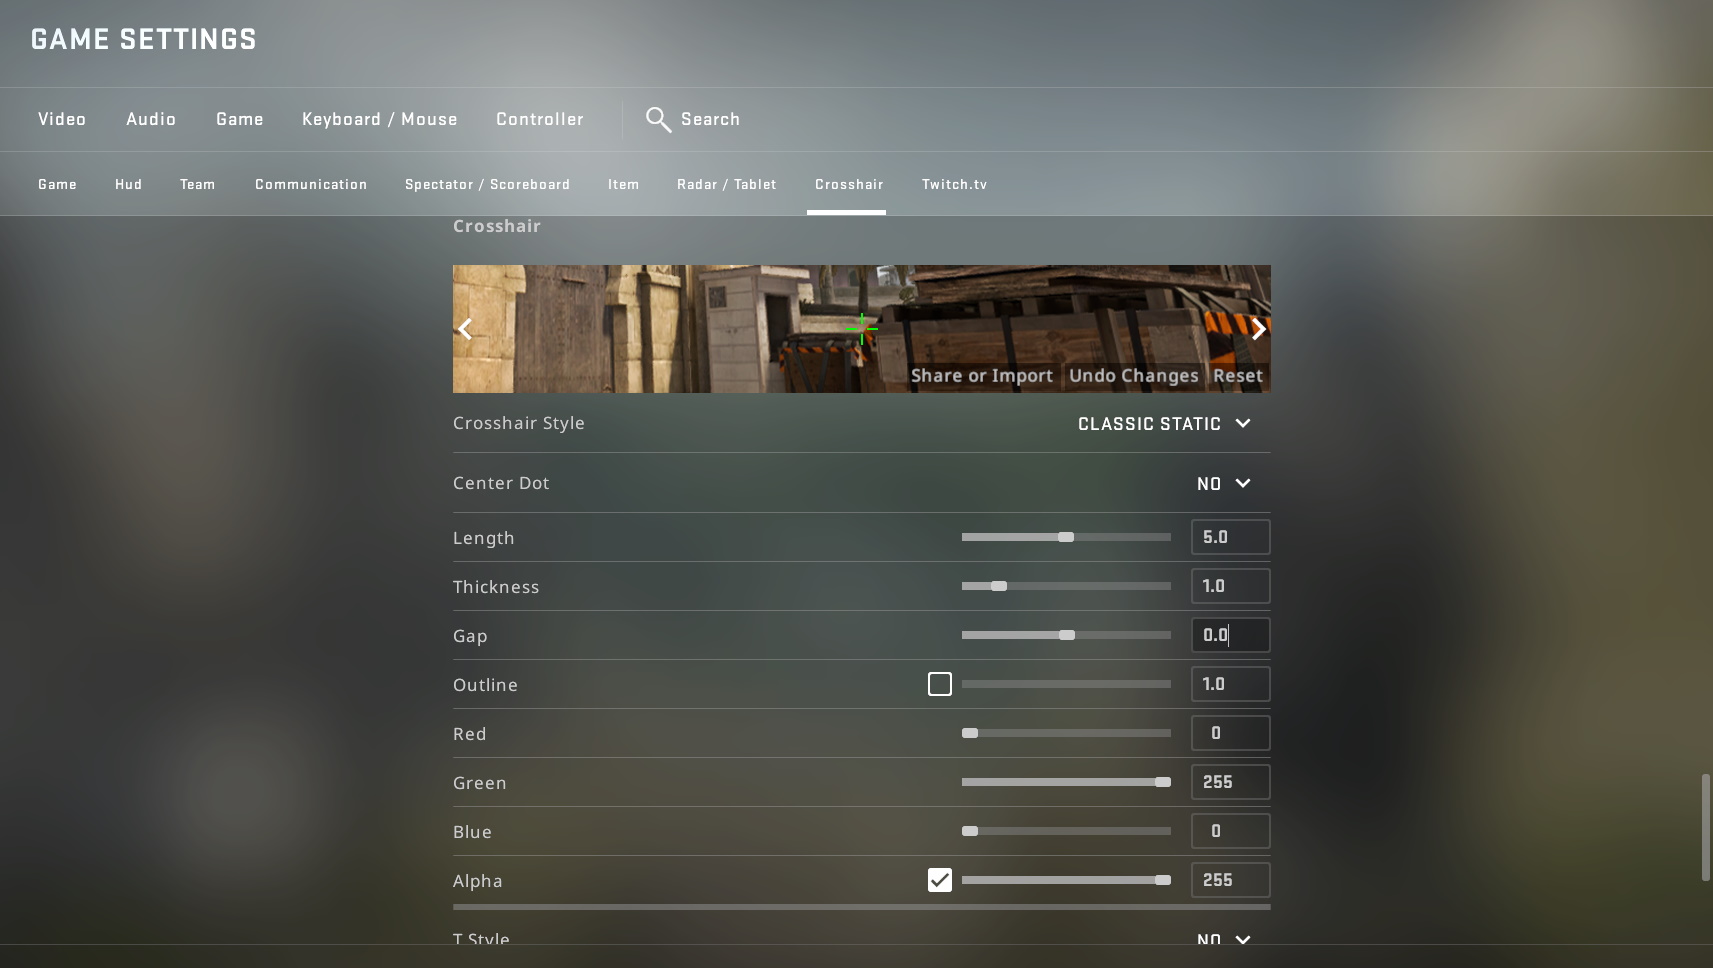Viewport: 1713px width, 968px height.
Task: Switch to the top-level Game tab
Action: [x=240, y=119]
